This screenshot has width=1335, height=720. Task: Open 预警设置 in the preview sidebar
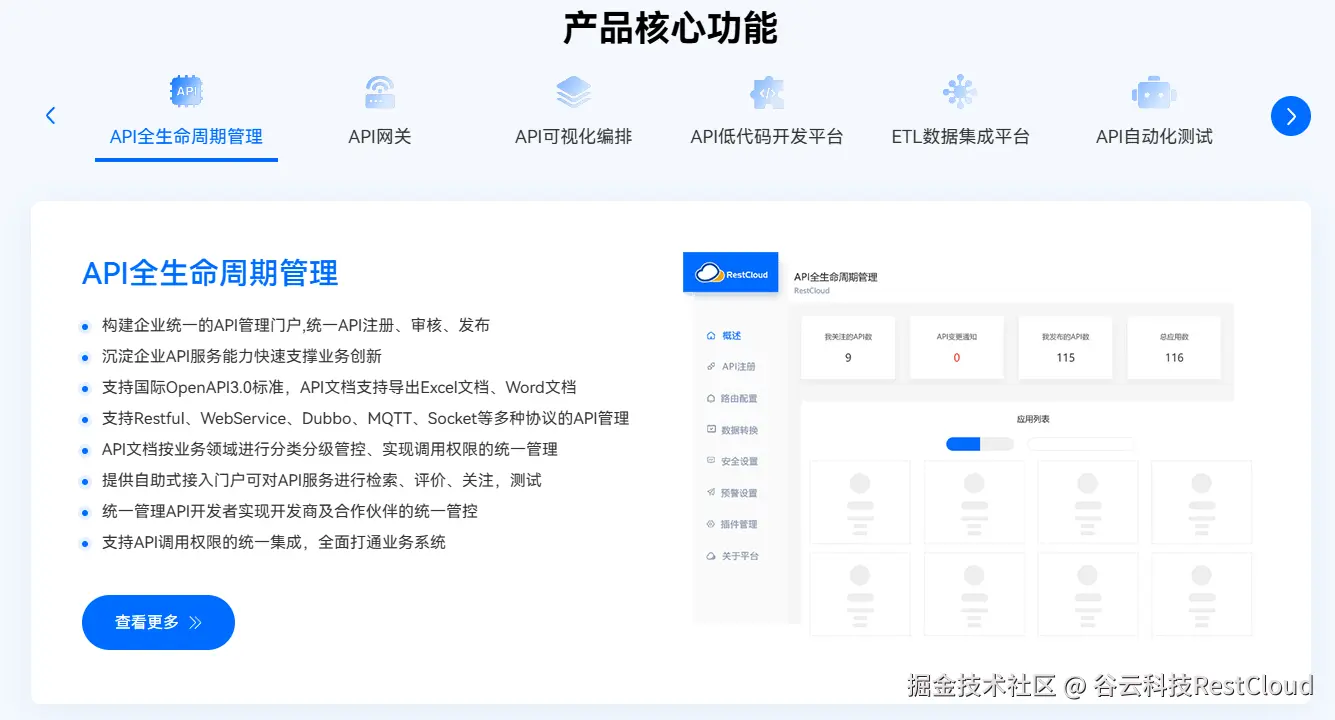pos(740,493)
